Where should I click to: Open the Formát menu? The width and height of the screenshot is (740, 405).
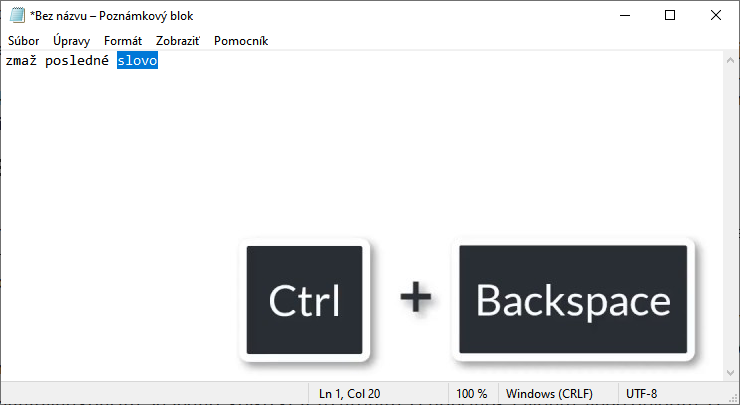(x=123, y=41)
